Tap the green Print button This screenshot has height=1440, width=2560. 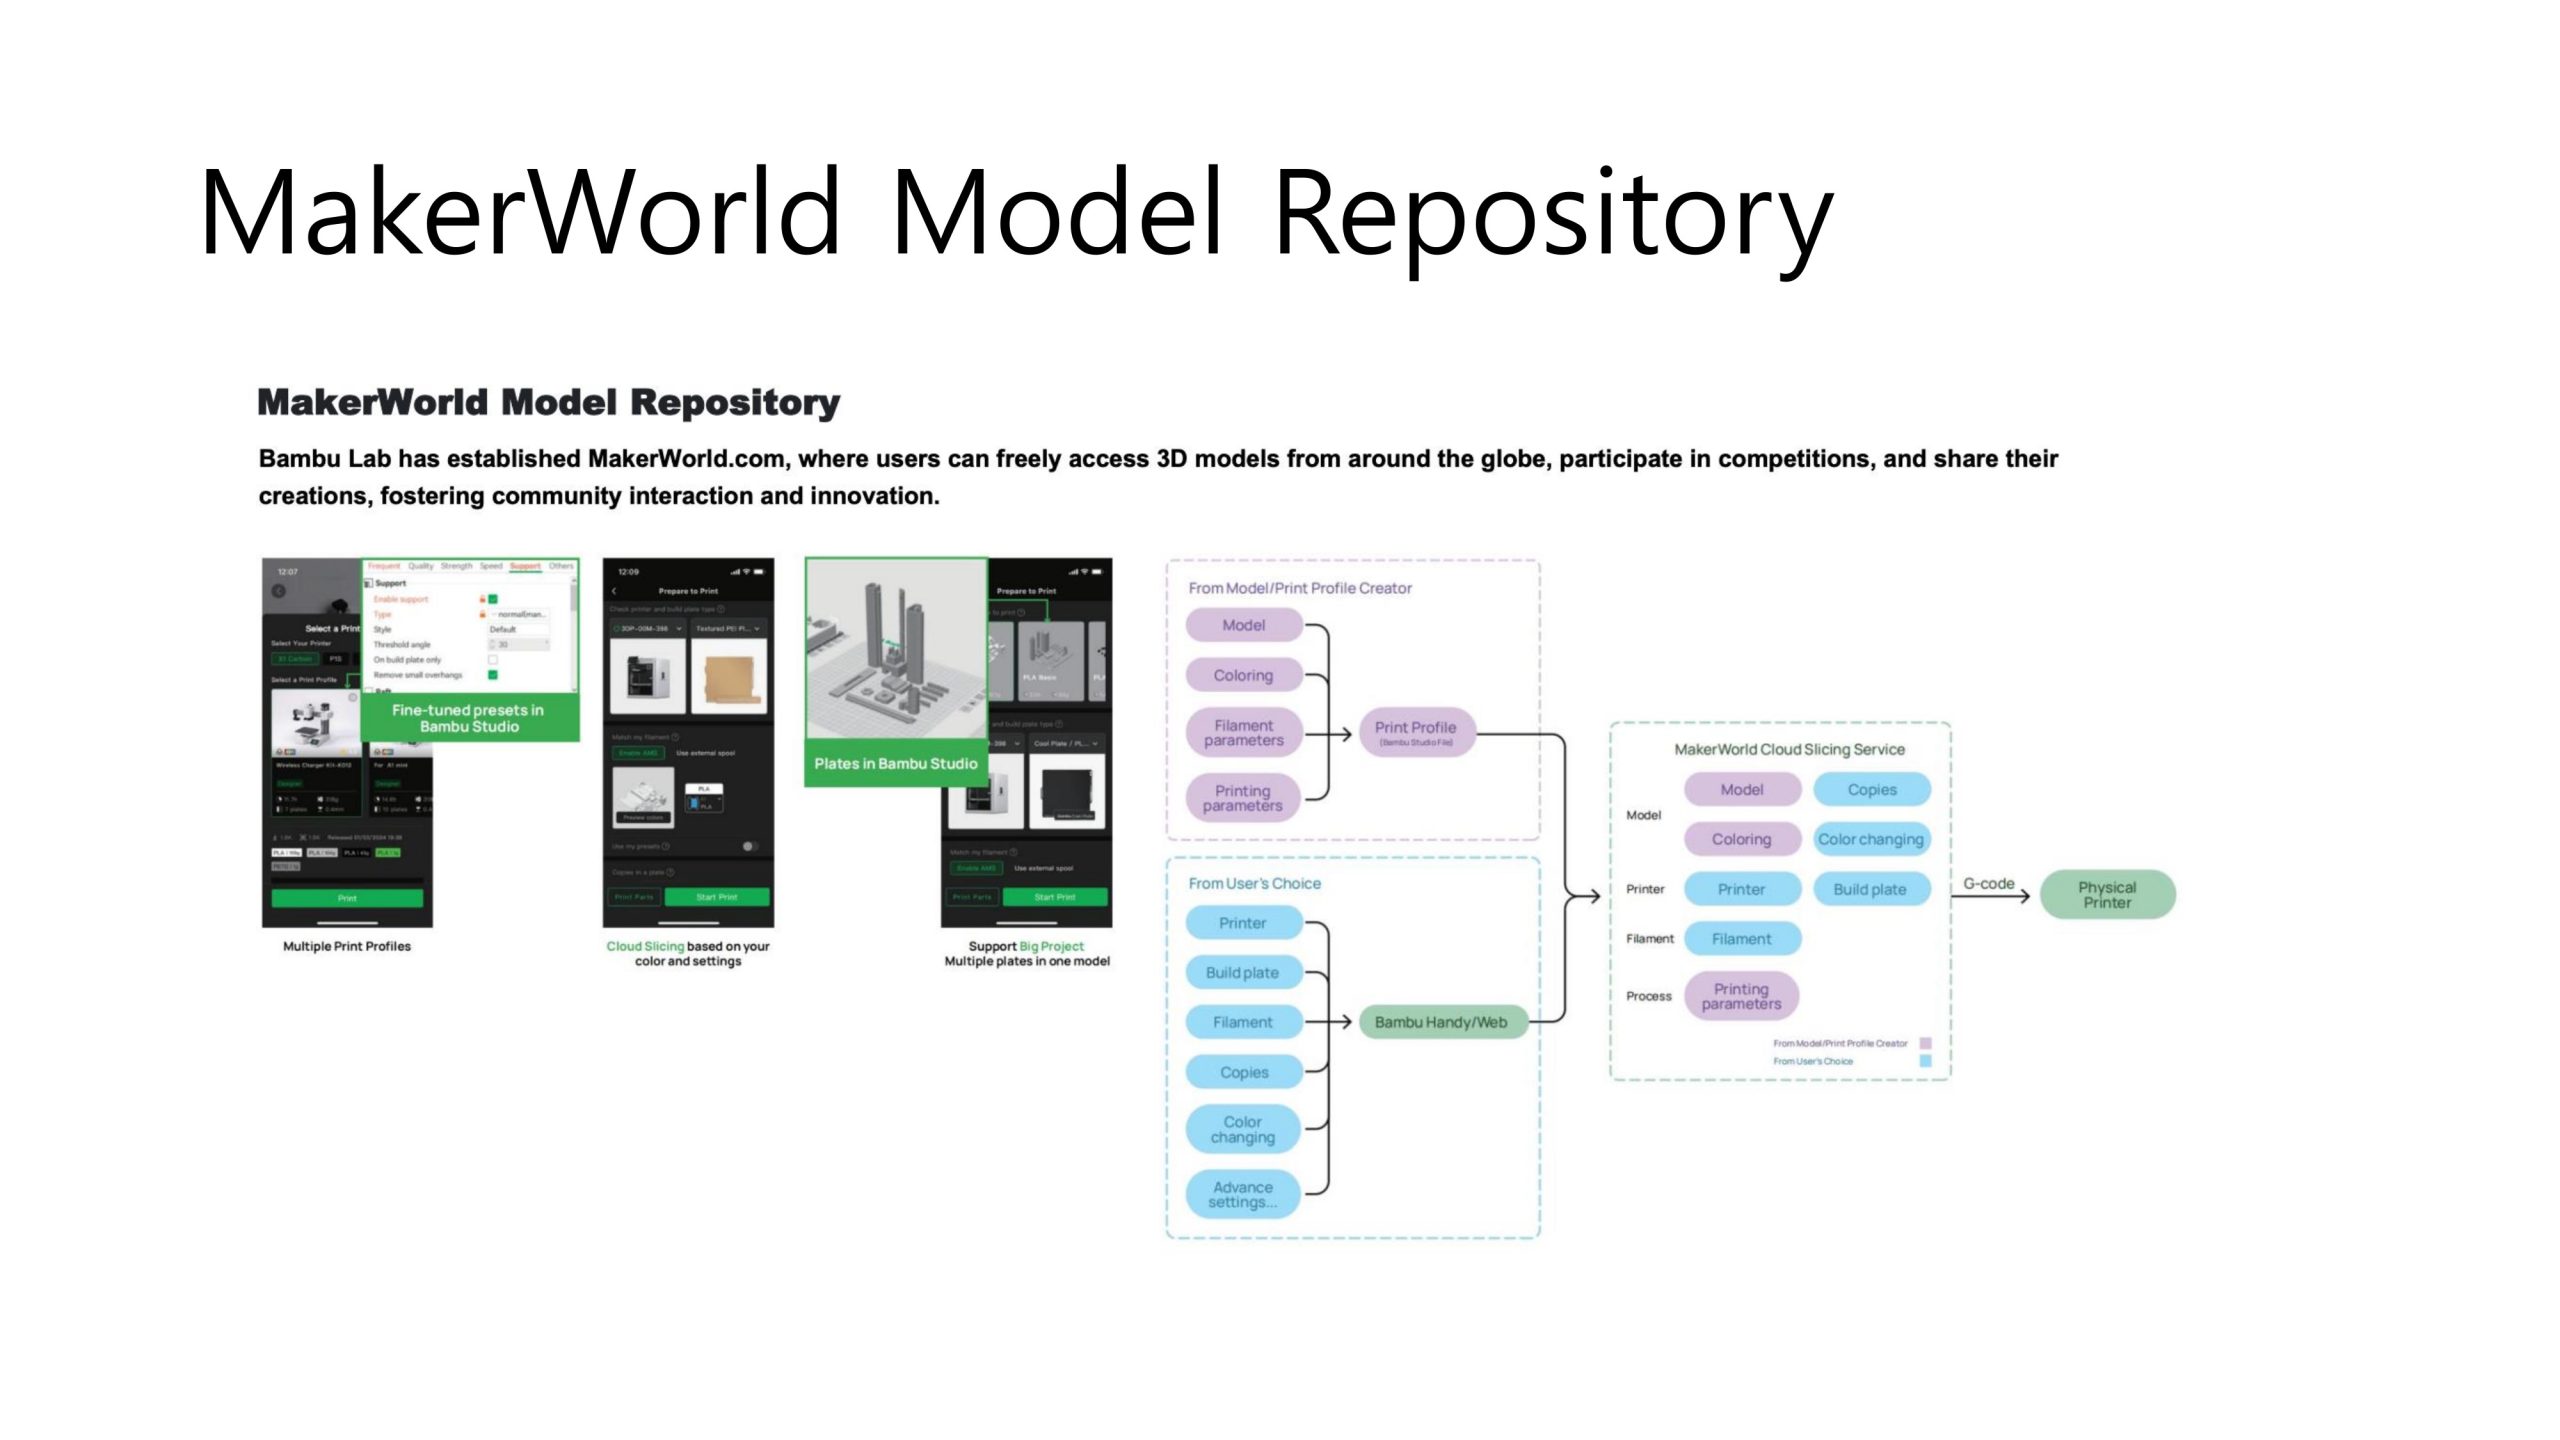[347, 898]
